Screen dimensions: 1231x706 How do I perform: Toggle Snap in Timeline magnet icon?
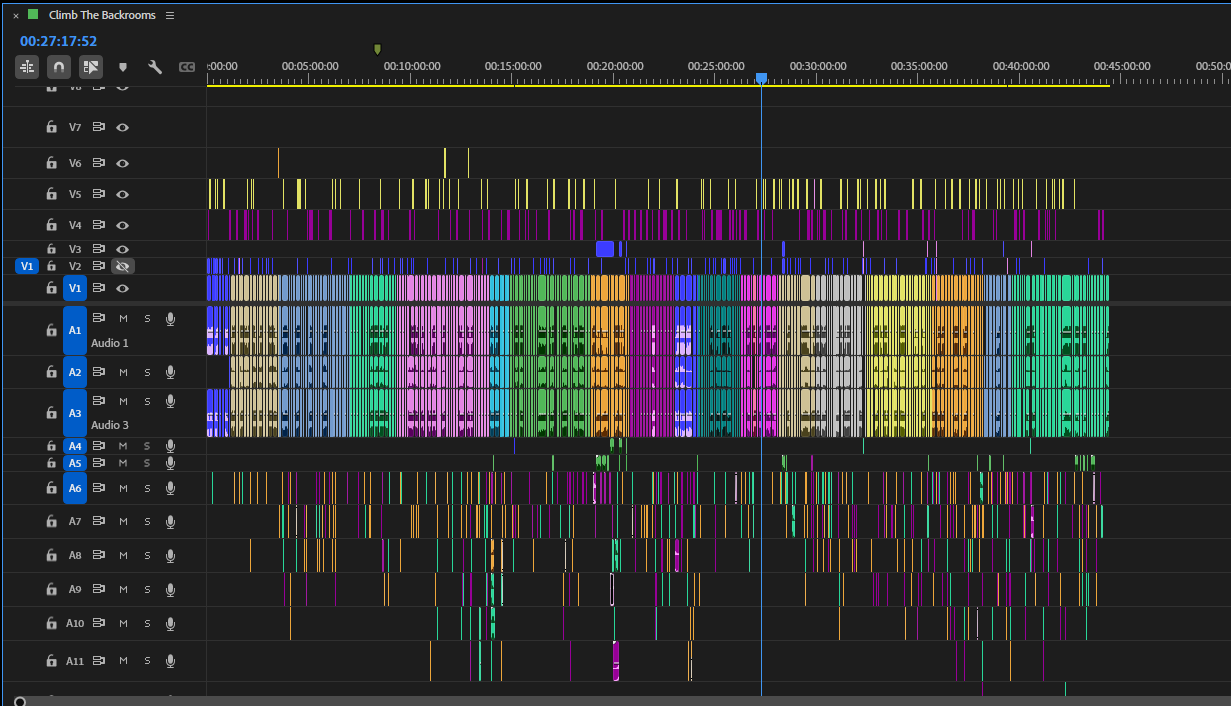click(59, 67)
